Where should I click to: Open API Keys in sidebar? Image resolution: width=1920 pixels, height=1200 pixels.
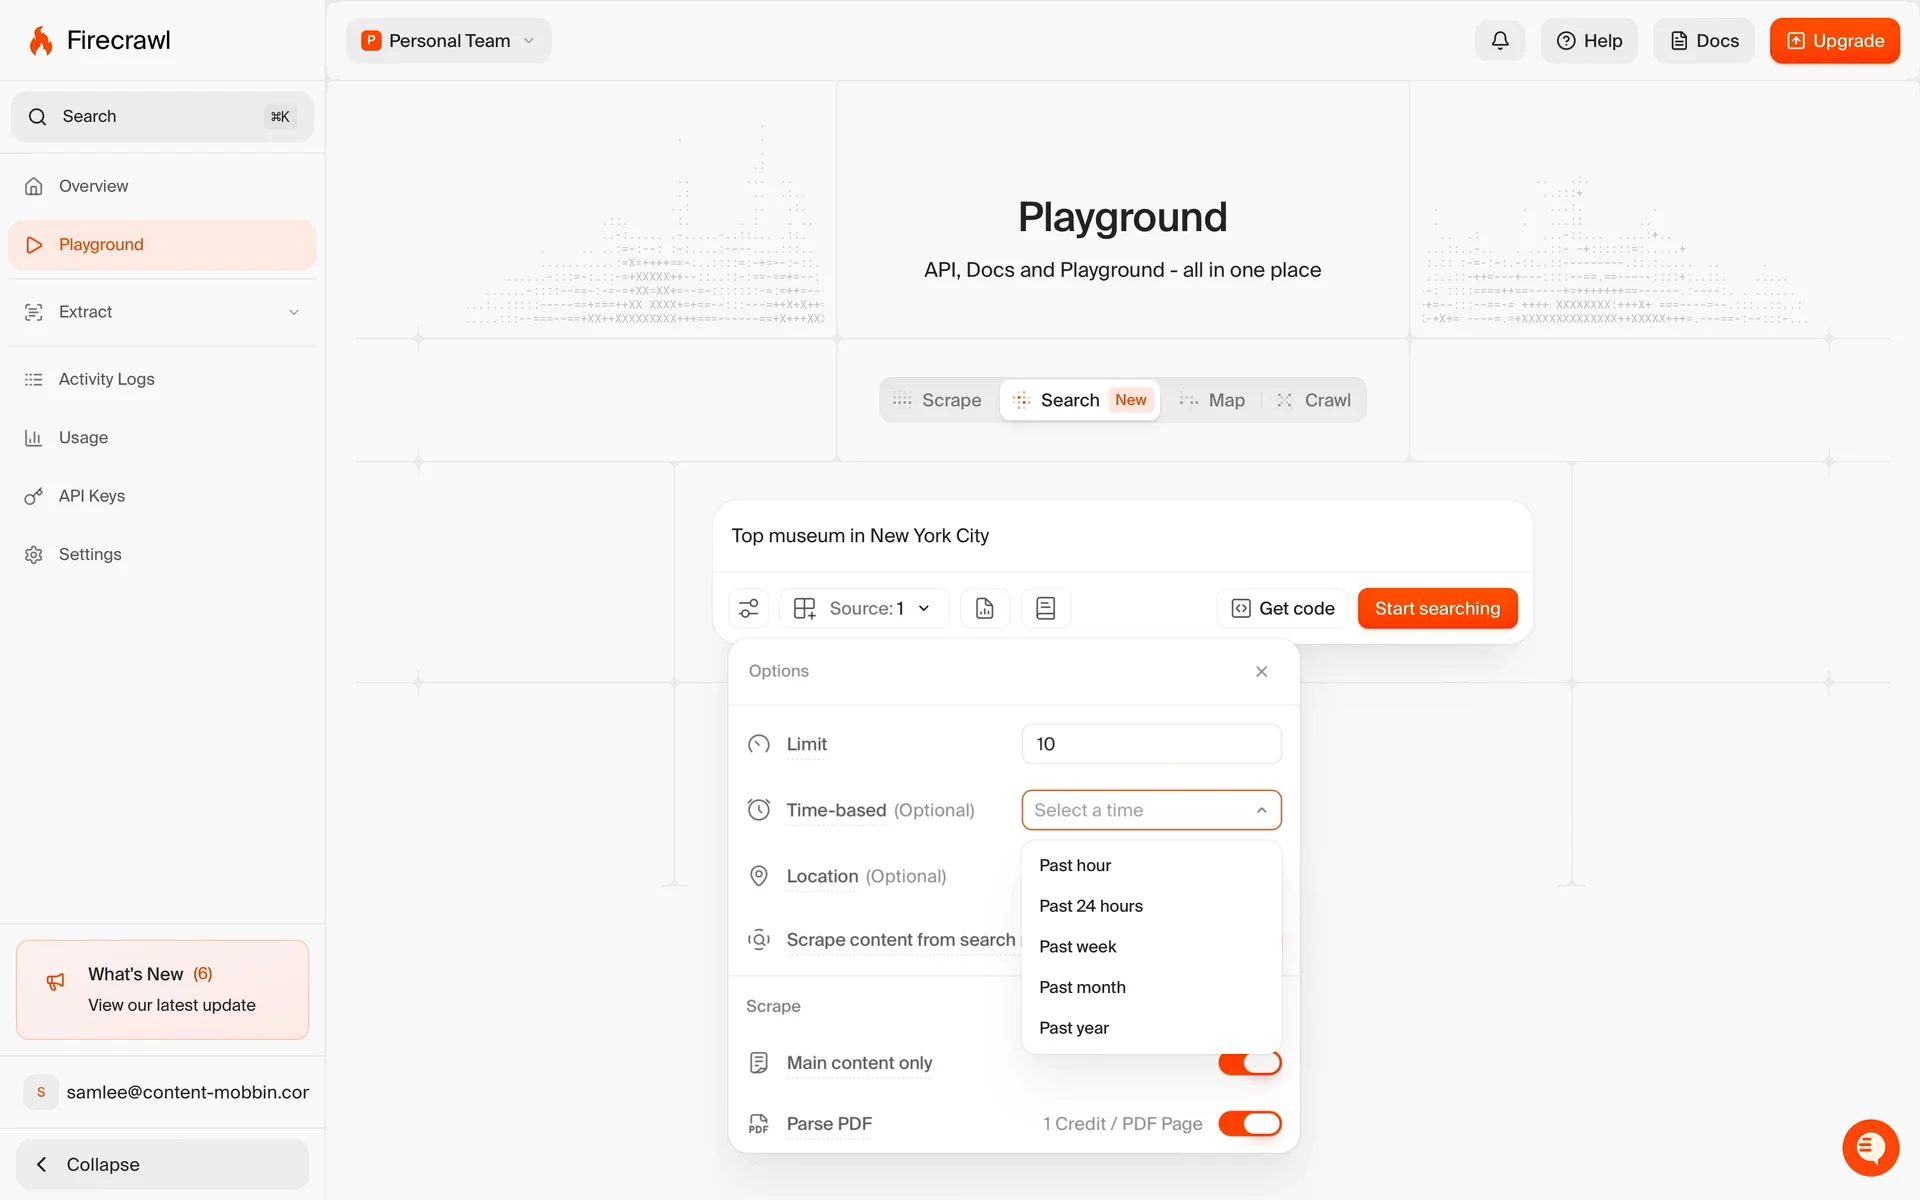[x=91, y=496]
